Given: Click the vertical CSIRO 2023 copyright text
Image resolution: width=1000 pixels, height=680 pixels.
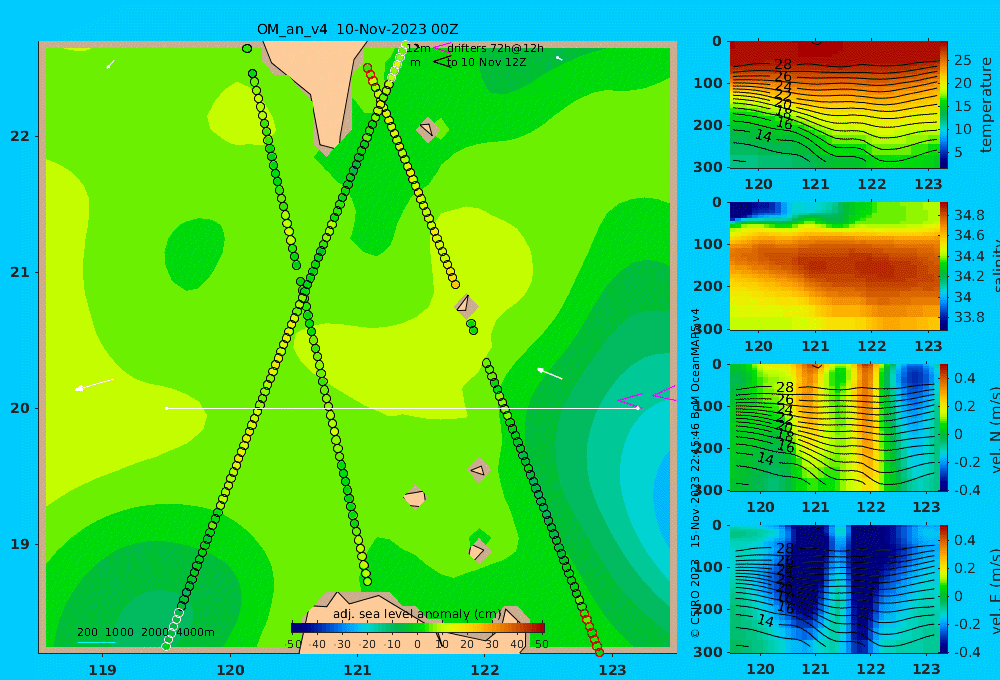Looking at the screenshot, I should 695,599.
